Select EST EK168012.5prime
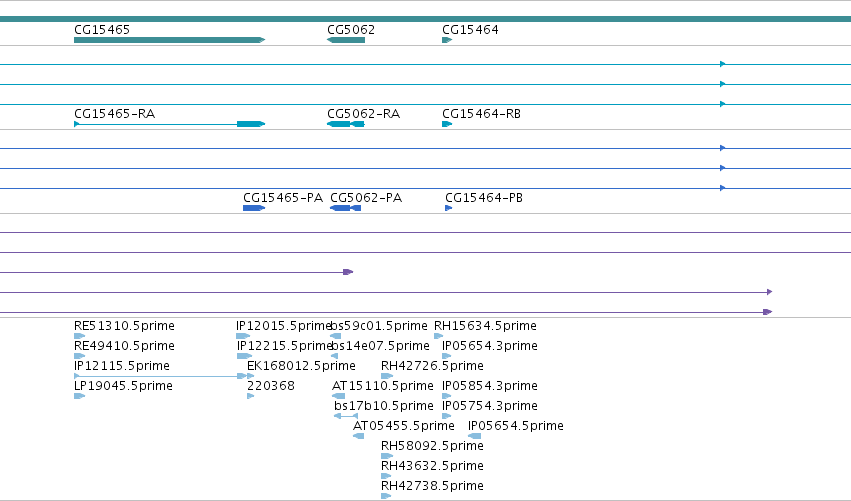Viewport: 851px width, 501px height. pyautogui.click(x=301, y=366)
